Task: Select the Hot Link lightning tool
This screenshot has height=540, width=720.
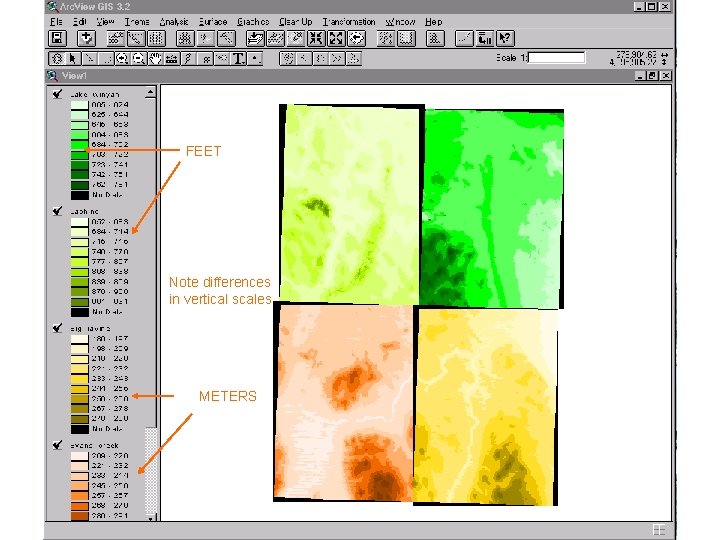Action: 188,59
